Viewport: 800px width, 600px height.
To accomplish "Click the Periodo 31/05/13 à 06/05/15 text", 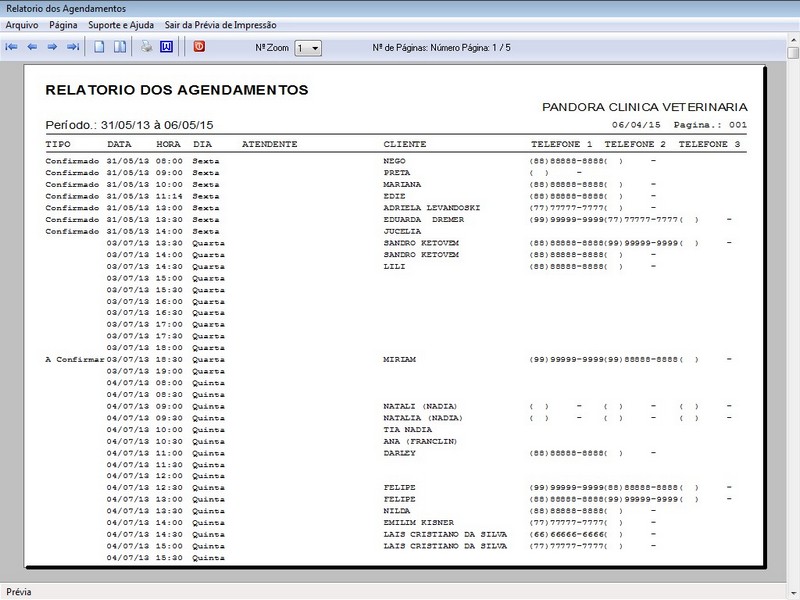I will [129, 125].
